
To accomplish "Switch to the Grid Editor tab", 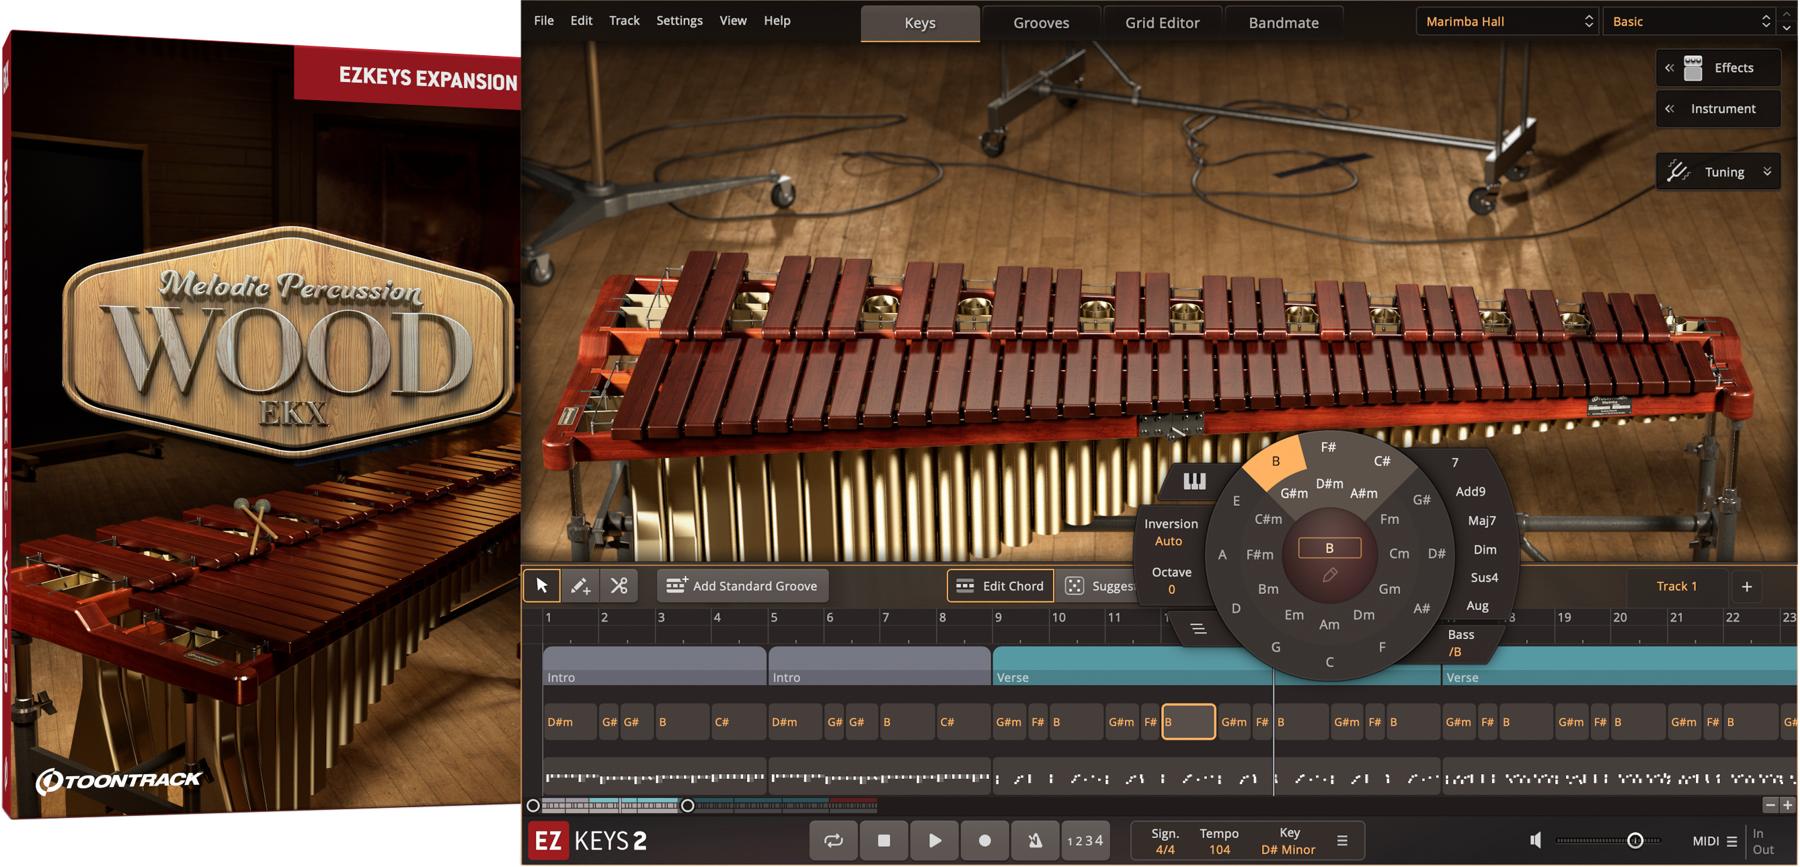I will [x=1162, y=22].
